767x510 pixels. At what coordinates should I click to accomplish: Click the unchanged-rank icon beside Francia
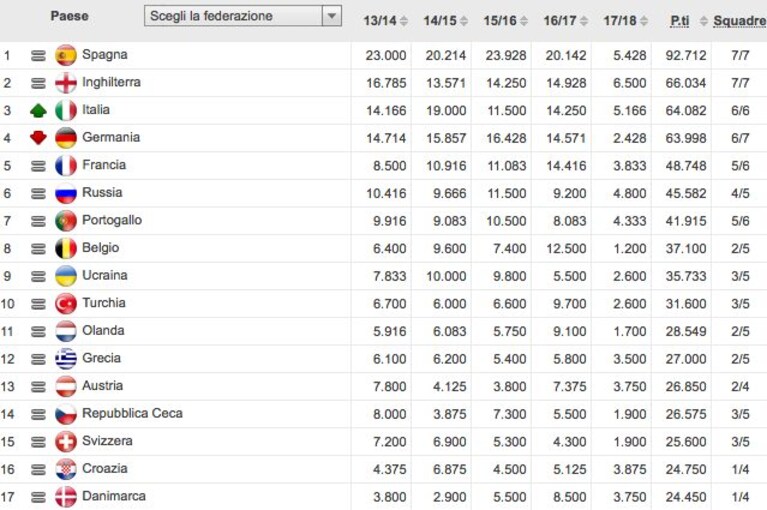pyautogui.click(x=38, y=166)
